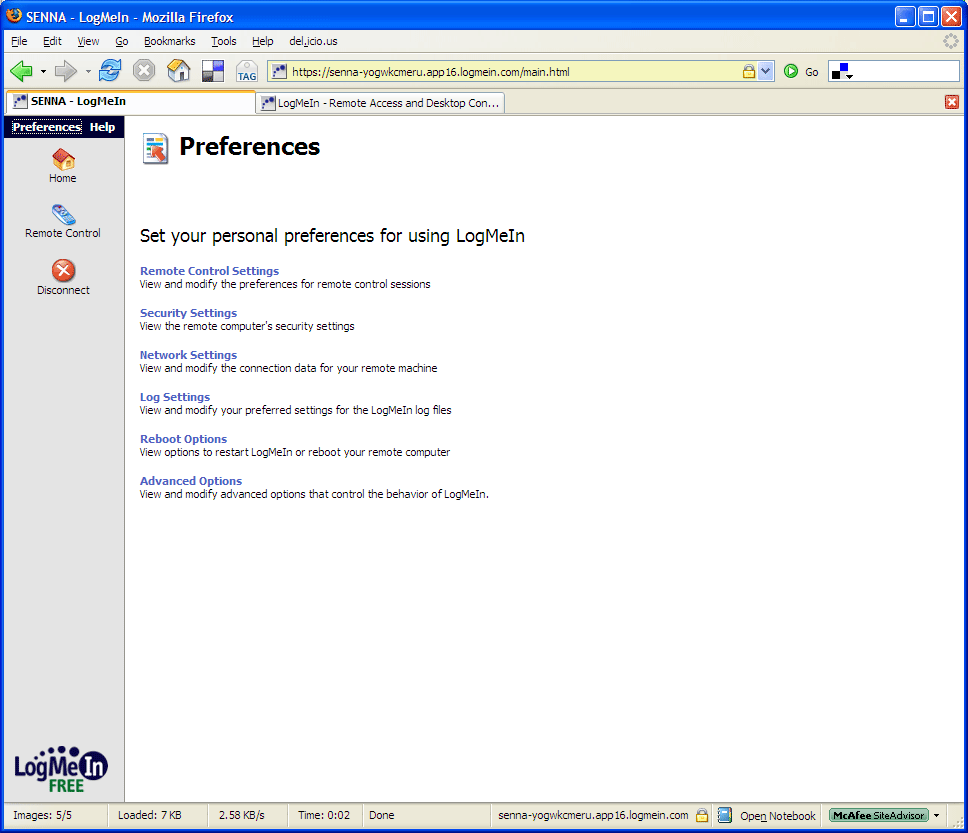Screen dimensions: 968x833
Task: Click the del.icio.us bookmarks toolbar icon
Action: click(x=213, y=71)
